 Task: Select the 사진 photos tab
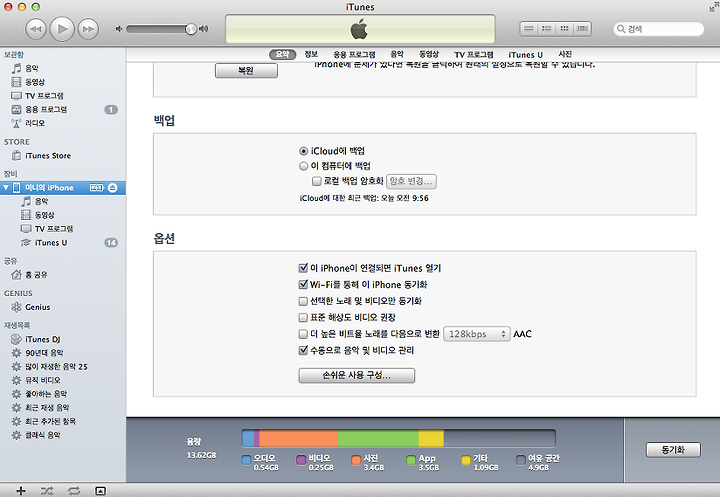coord(565,54)
